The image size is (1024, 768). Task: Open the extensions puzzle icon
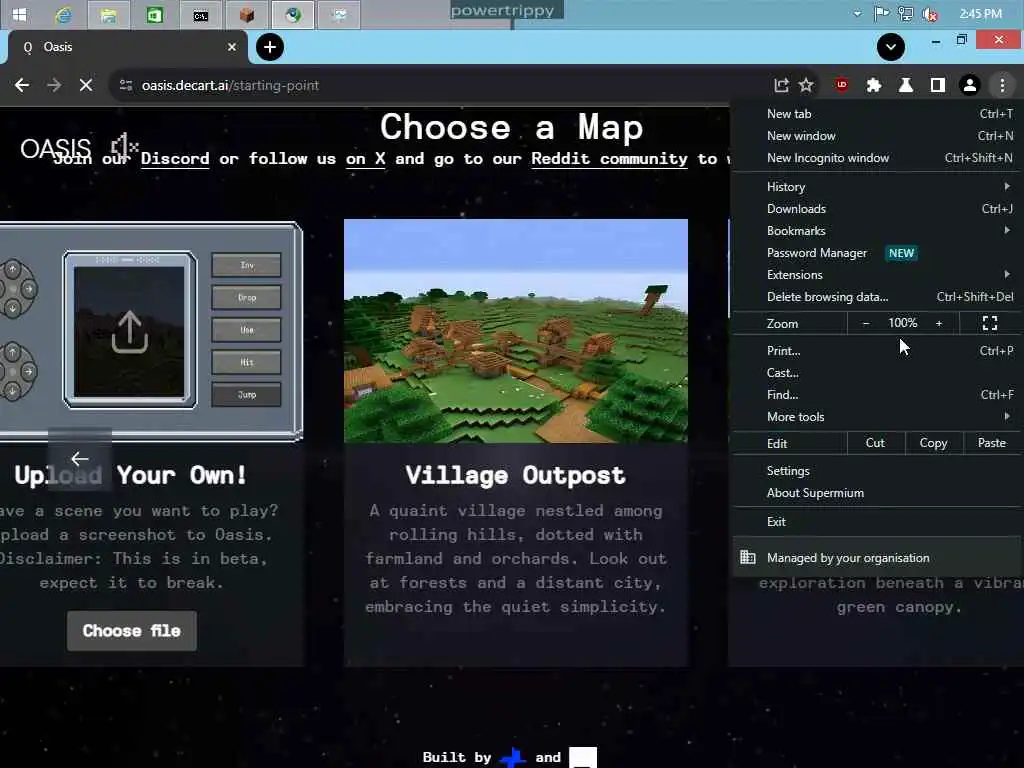(x=874, y=85)
